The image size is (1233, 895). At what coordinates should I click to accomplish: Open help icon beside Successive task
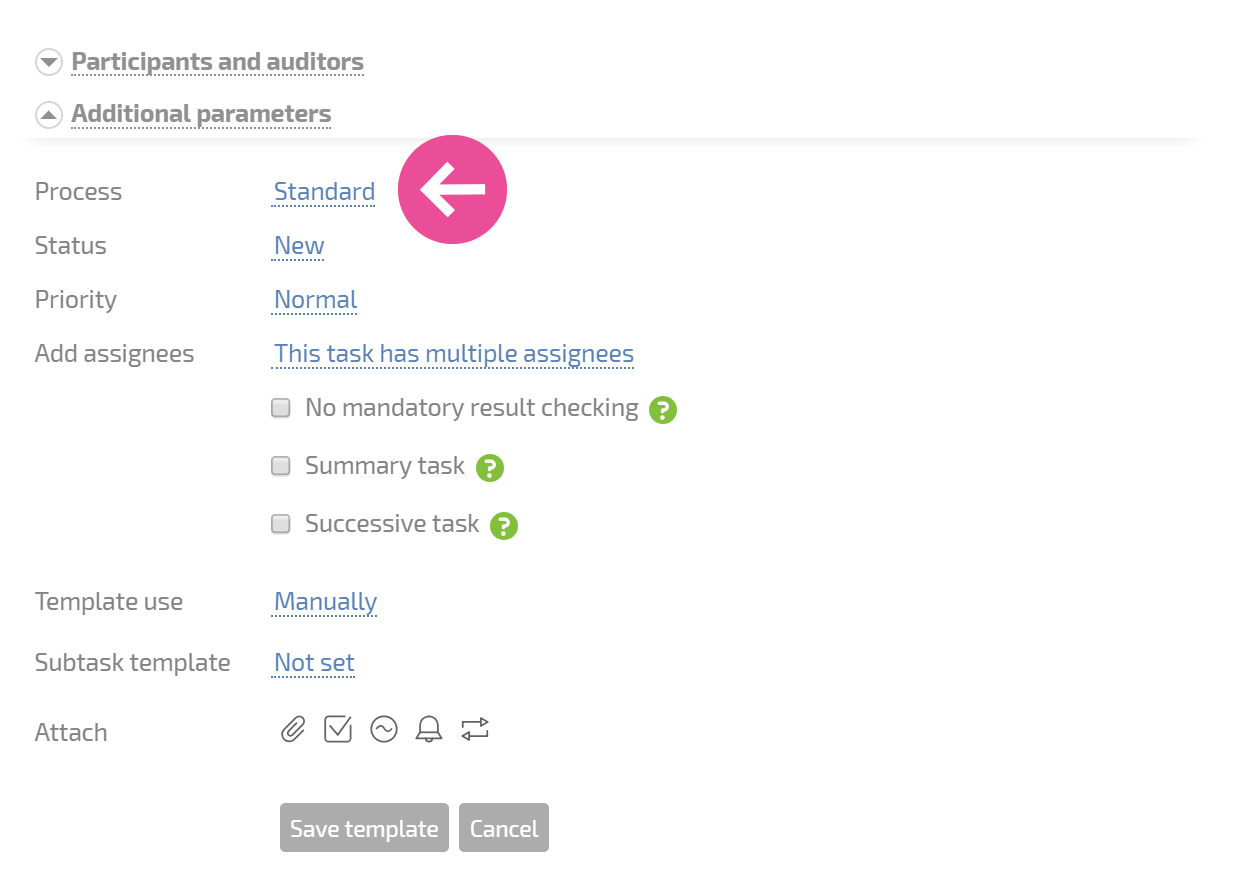504,525
